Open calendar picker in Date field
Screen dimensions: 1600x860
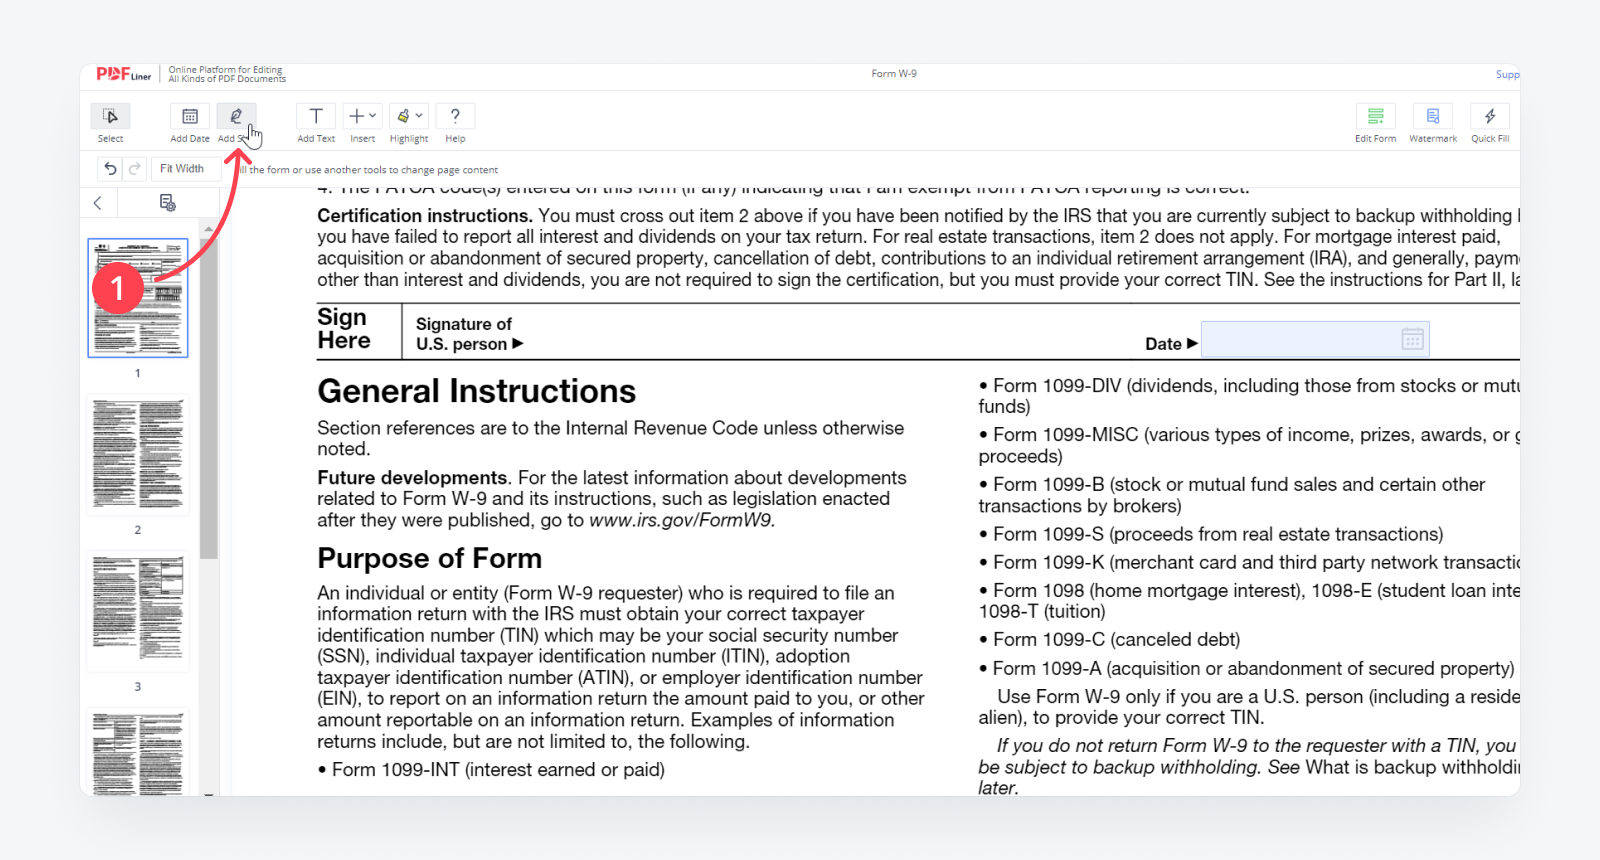[x=1412, y=340]
